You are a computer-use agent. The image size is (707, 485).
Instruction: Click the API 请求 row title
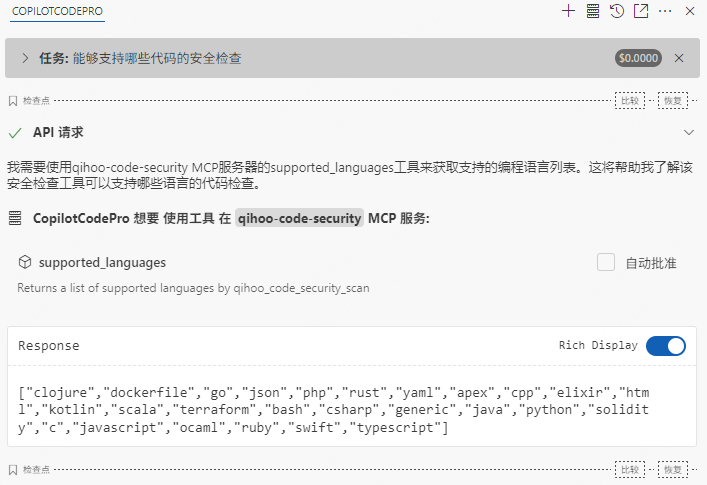(x=58, y=132)
